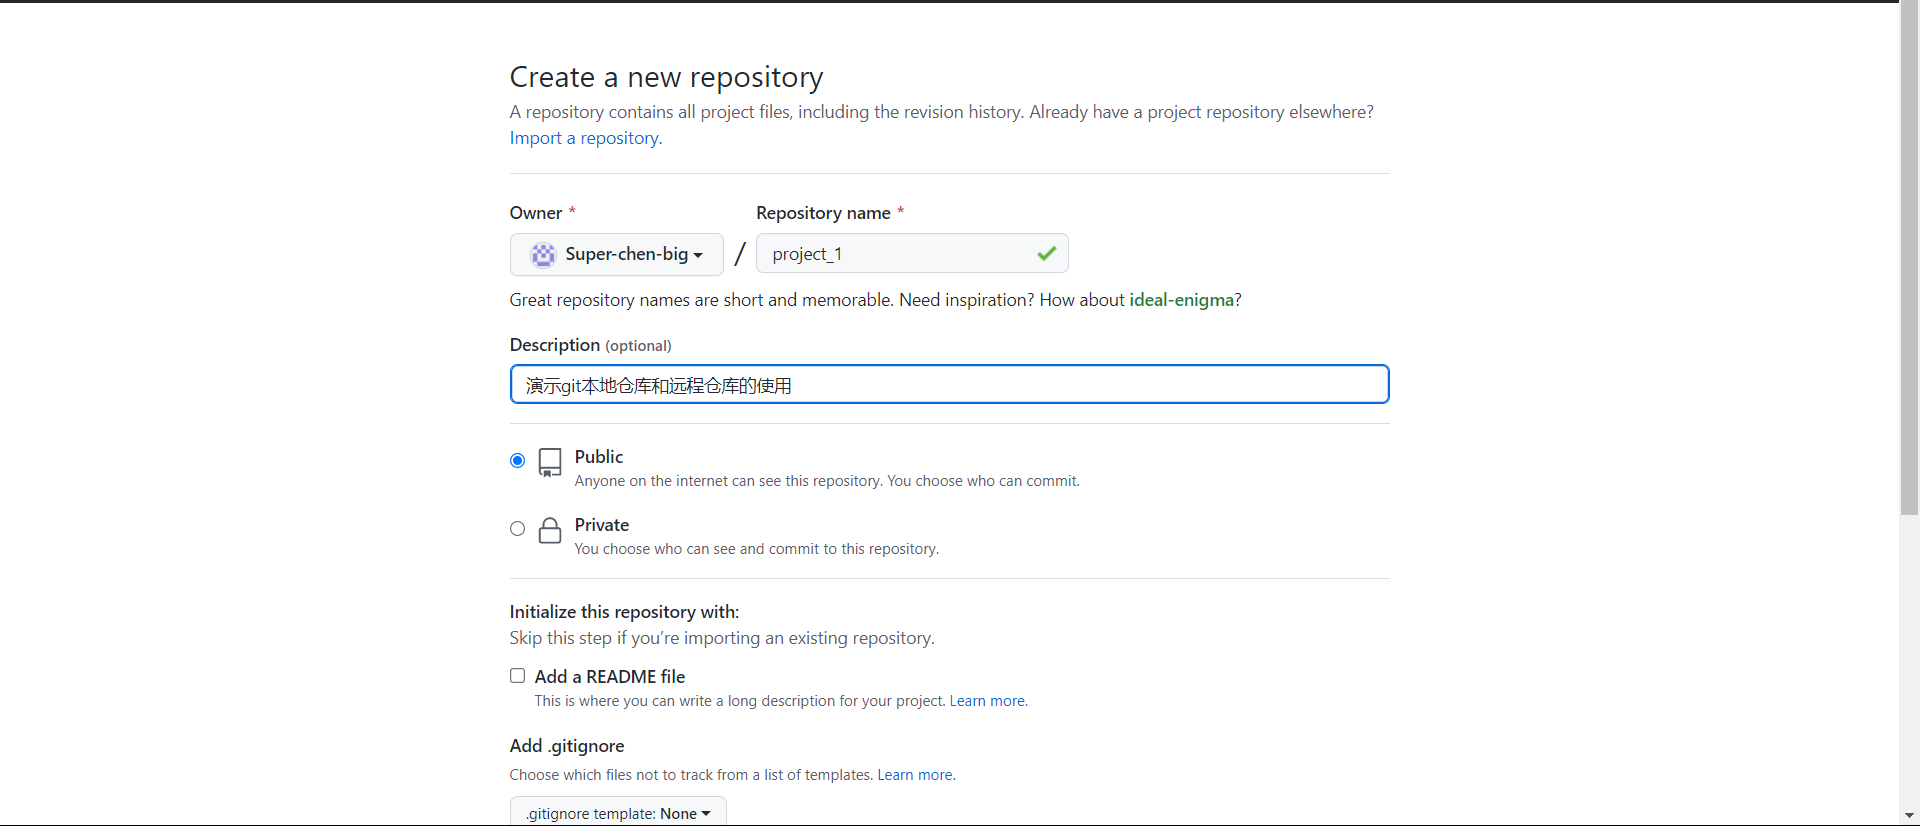1920x826 pixels.
Task: Open the Owner dropdown Super-chen-big
Action: pyautogui.click(x=617, y=254)
